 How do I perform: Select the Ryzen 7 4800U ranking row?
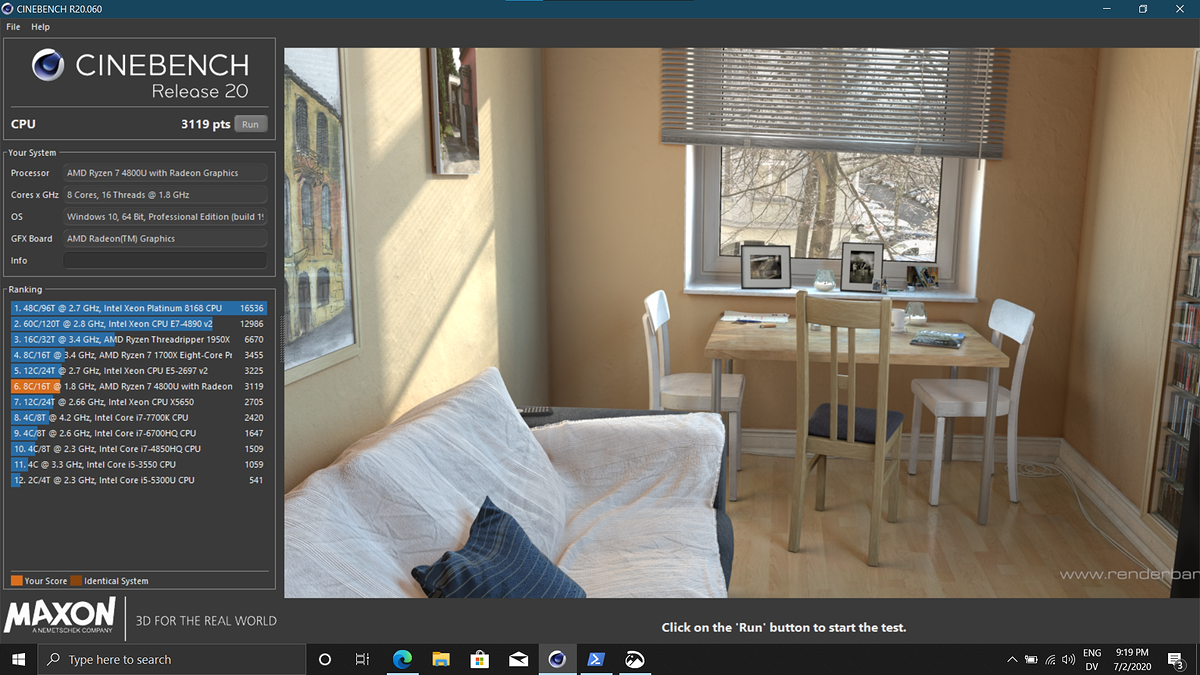[139, 386]
